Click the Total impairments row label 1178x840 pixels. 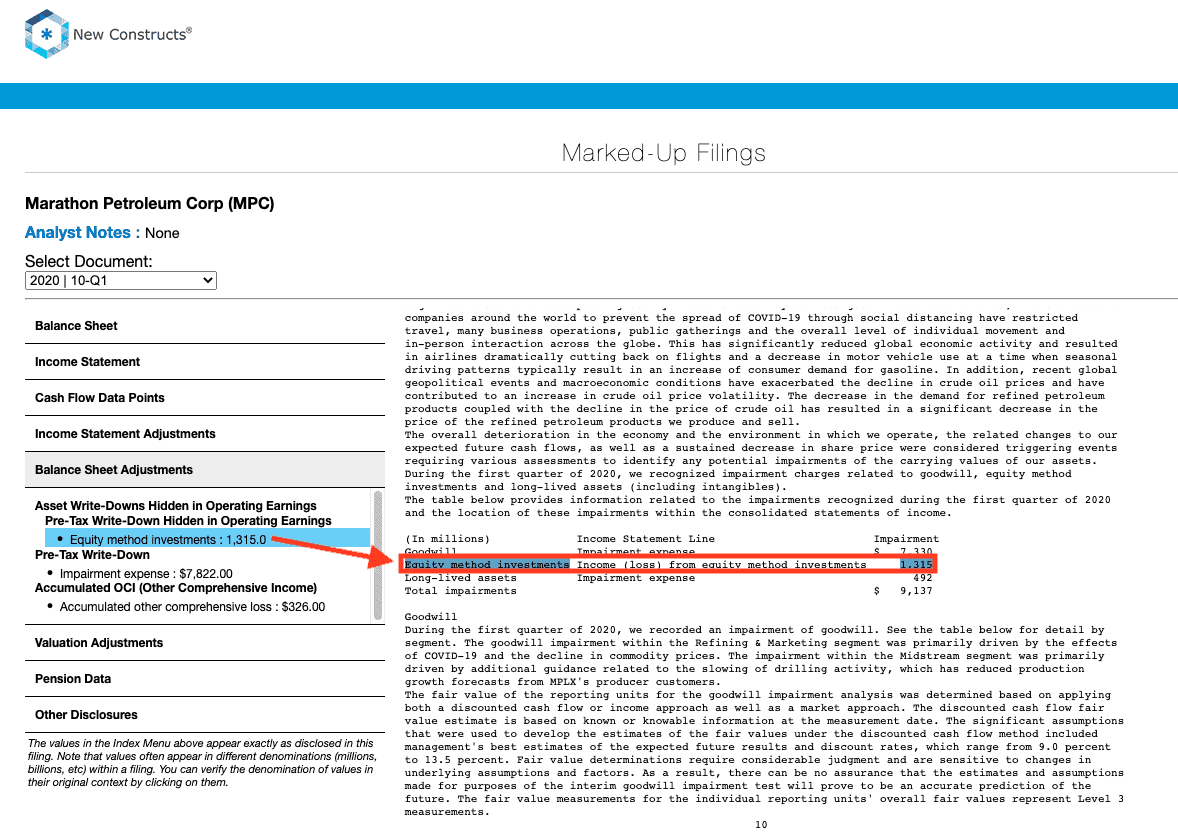(x=461, y=591)
